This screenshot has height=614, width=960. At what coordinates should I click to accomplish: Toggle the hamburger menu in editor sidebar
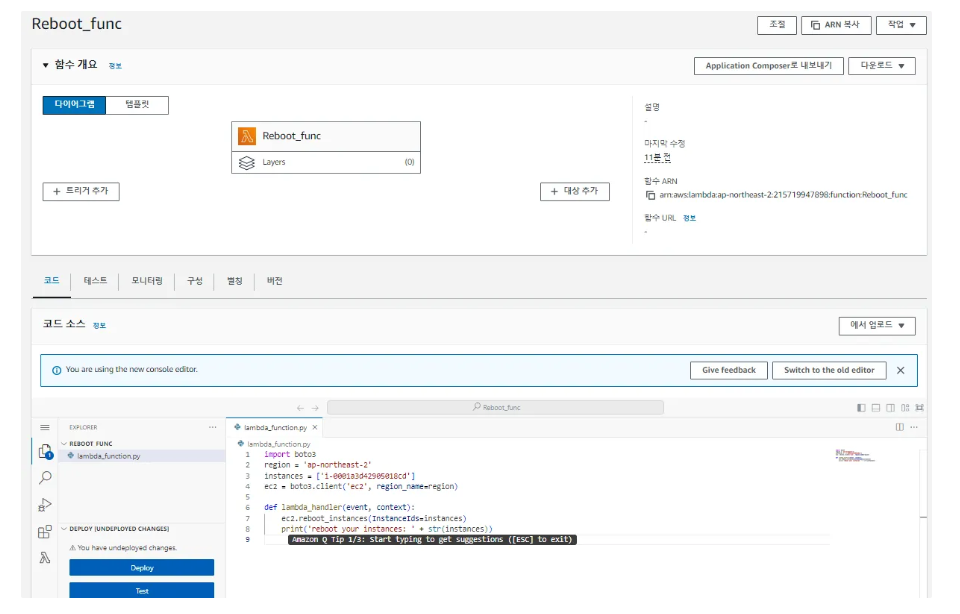[45, 427]
